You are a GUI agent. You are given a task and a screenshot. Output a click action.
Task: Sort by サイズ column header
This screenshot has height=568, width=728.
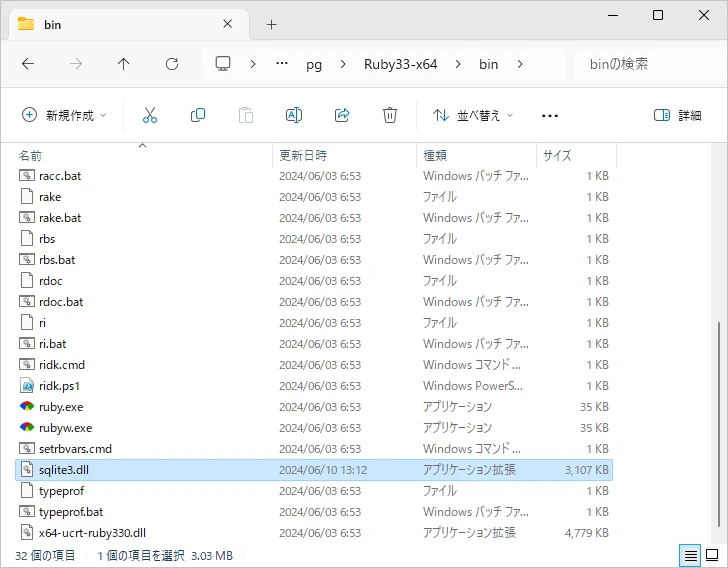(557, 155)
